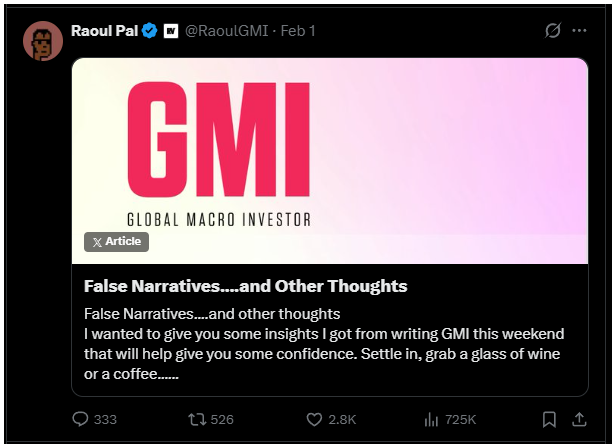The width and height of the screenshot is (616, 448).
Task: Like the post with heart icon
Action: click(313, 420)
